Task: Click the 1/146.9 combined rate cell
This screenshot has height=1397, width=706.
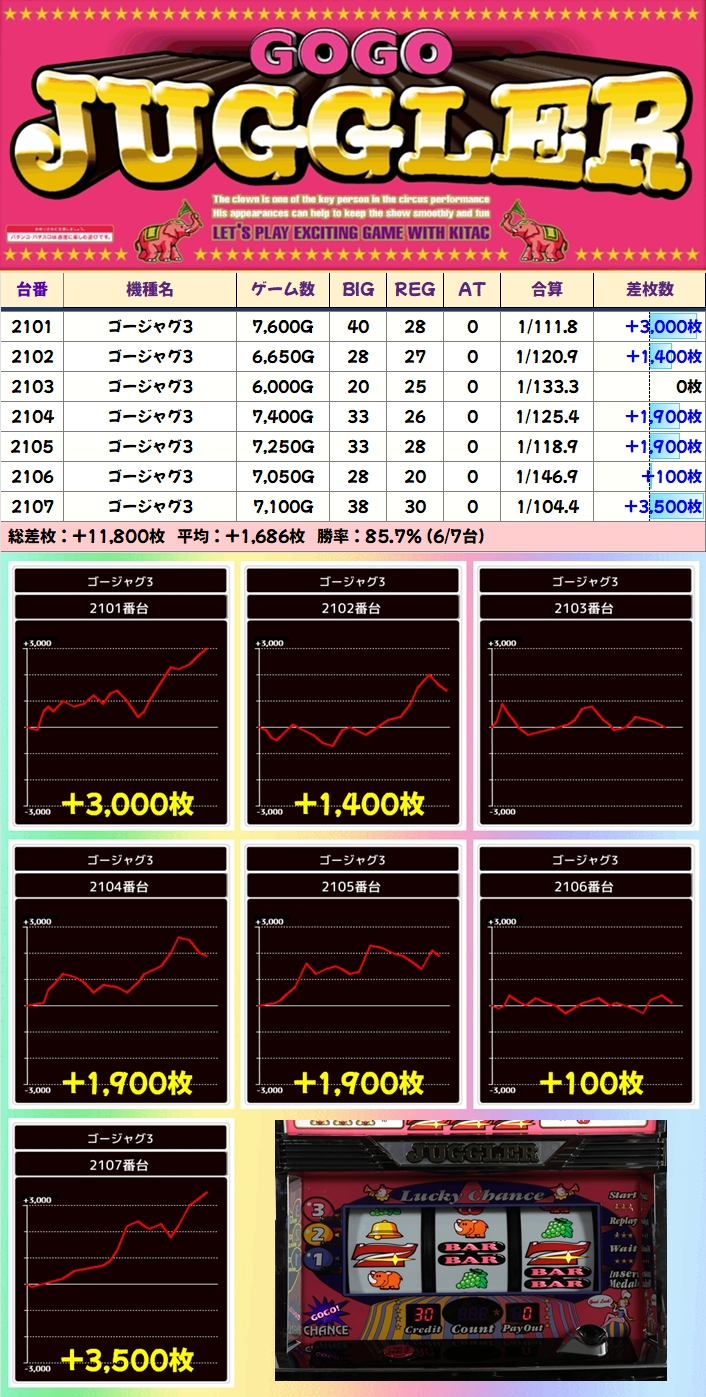Action: pyautogui.click(x=547, y=477)
